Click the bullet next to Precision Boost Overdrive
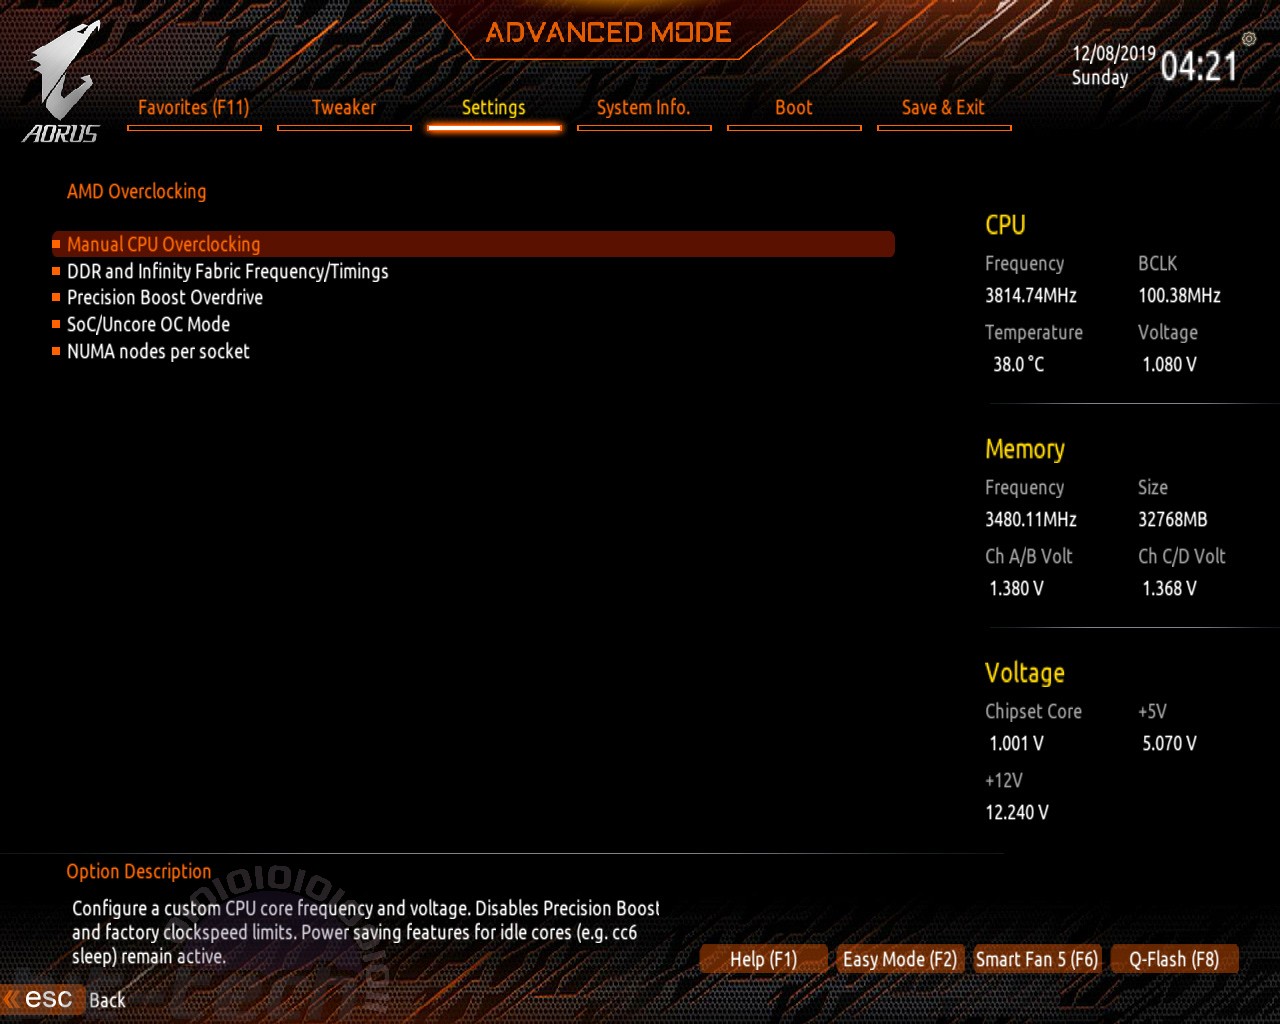Screen dimensions: 1280x1024 [57, 297]
